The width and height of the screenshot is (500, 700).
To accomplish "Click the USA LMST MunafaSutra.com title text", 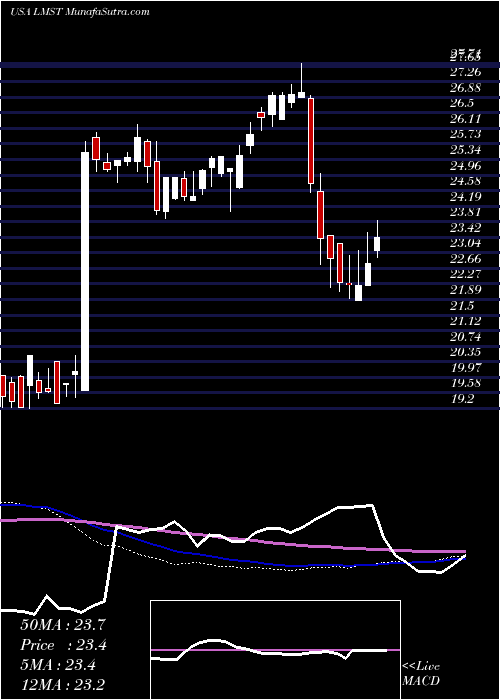I will (79, 12).
